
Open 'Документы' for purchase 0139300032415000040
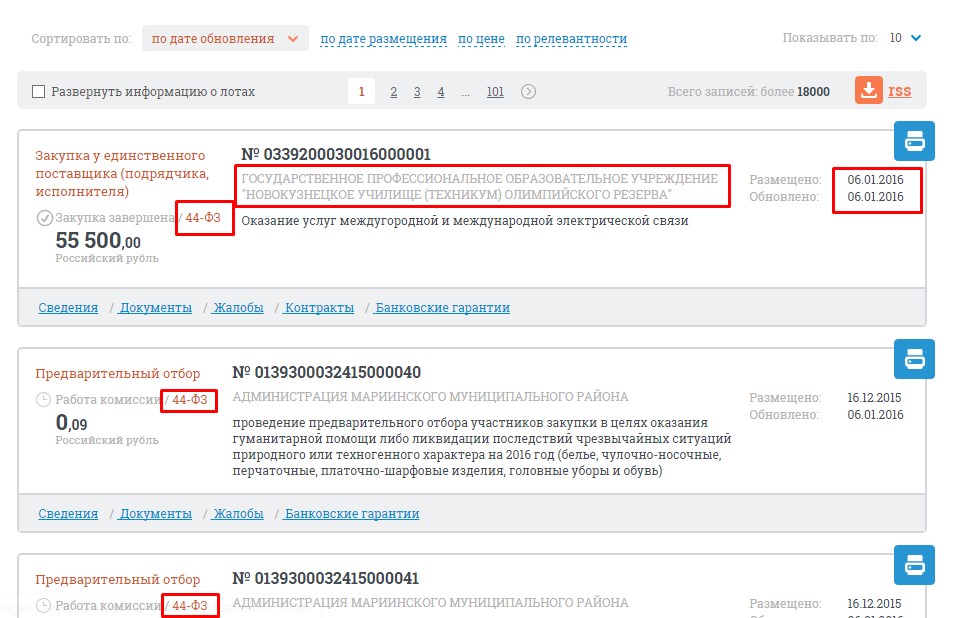tap(155, 514)
